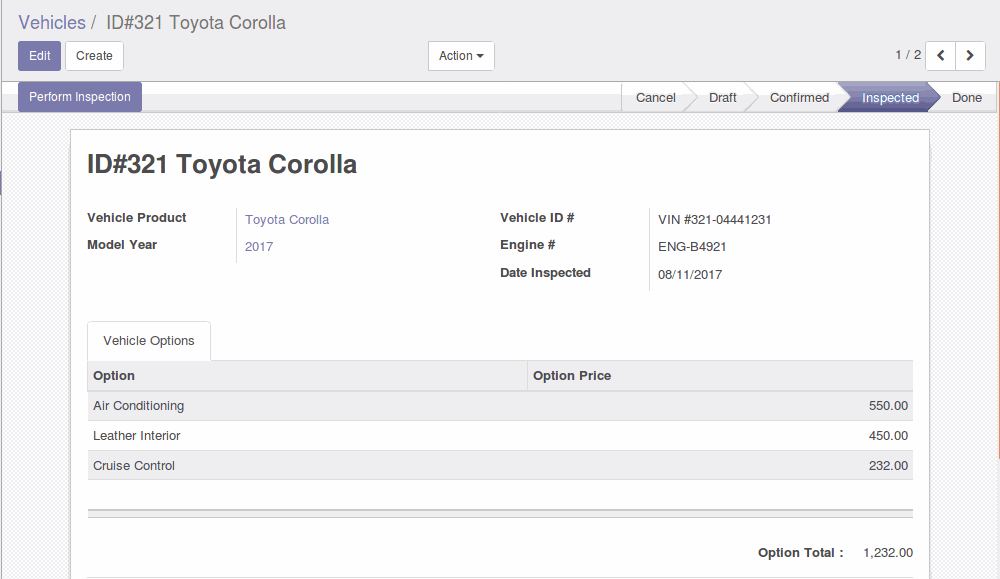1000x579 pixels.
Task: Open the 2017 model year link
Action: pos(259,247)
